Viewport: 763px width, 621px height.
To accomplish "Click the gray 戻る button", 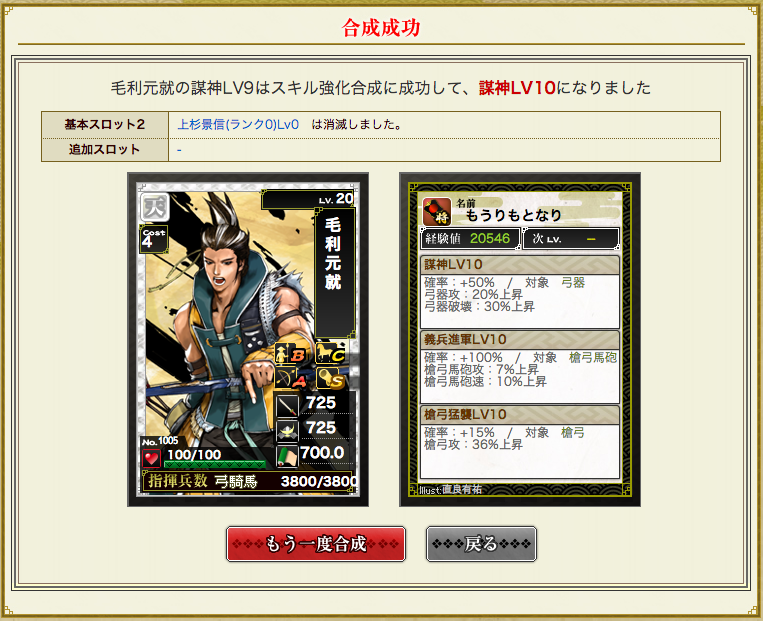I will [x=481, y=544].
